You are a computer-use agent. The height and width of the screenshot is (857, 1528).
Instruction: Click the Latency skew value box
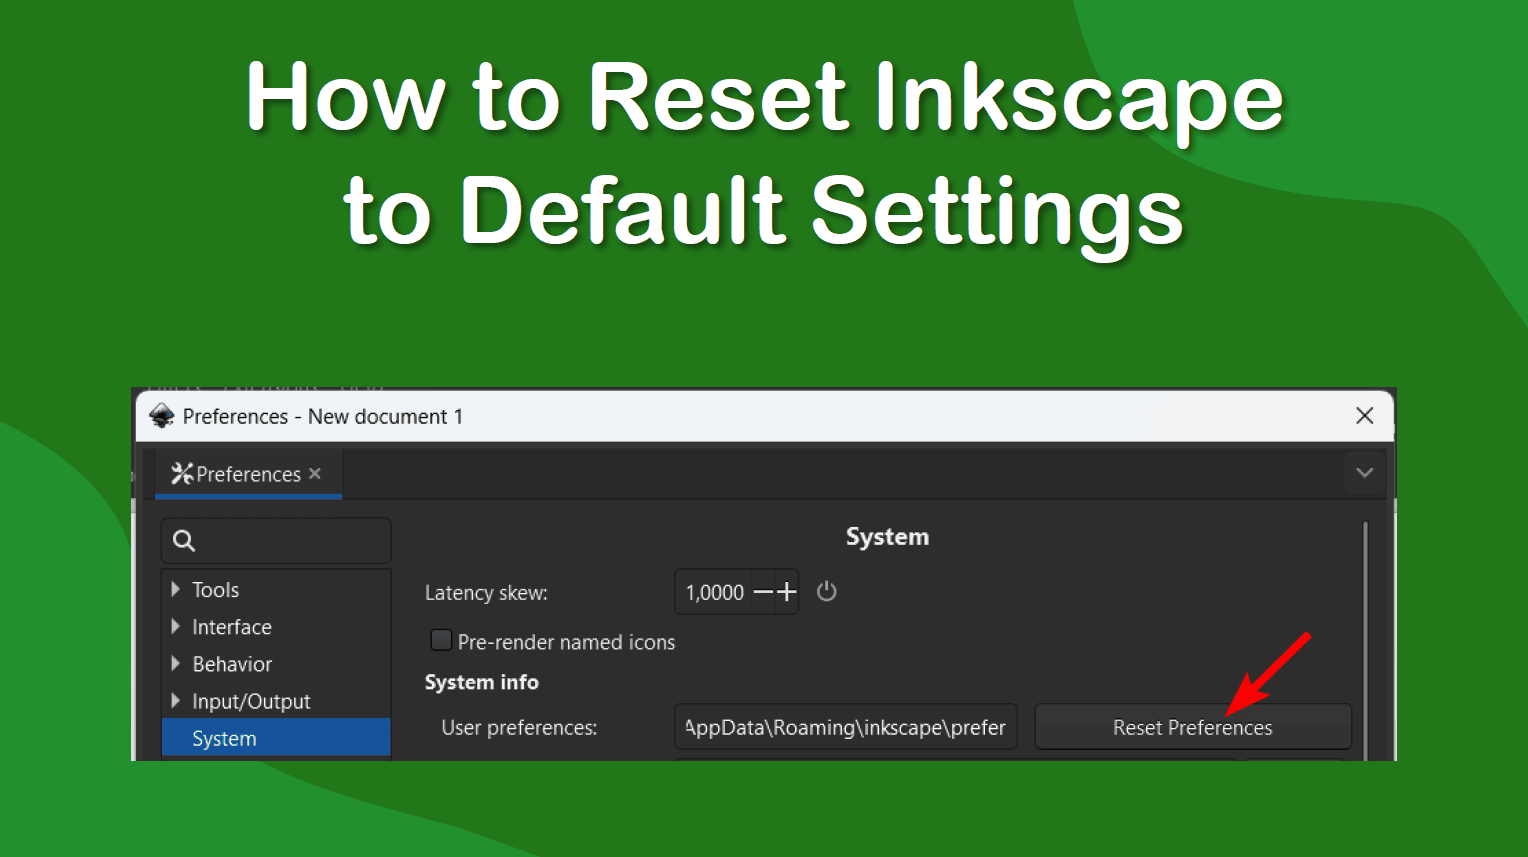(716, 591)
